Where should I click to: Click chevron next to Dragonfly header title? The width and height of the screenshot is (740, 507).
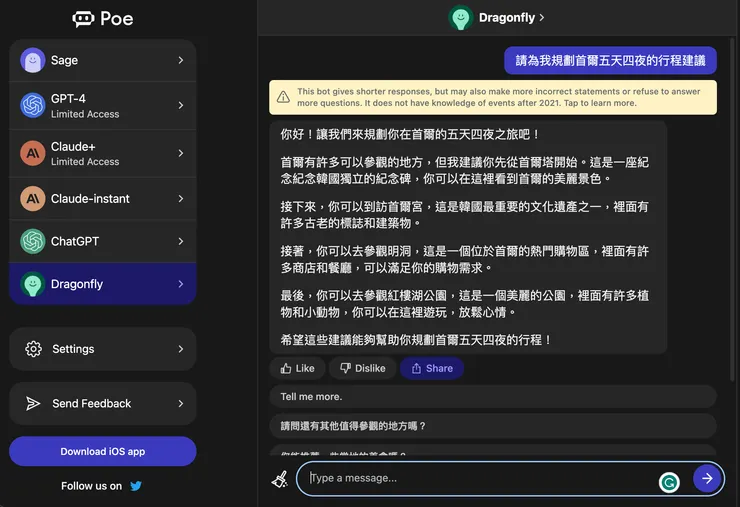click(542, 17)
